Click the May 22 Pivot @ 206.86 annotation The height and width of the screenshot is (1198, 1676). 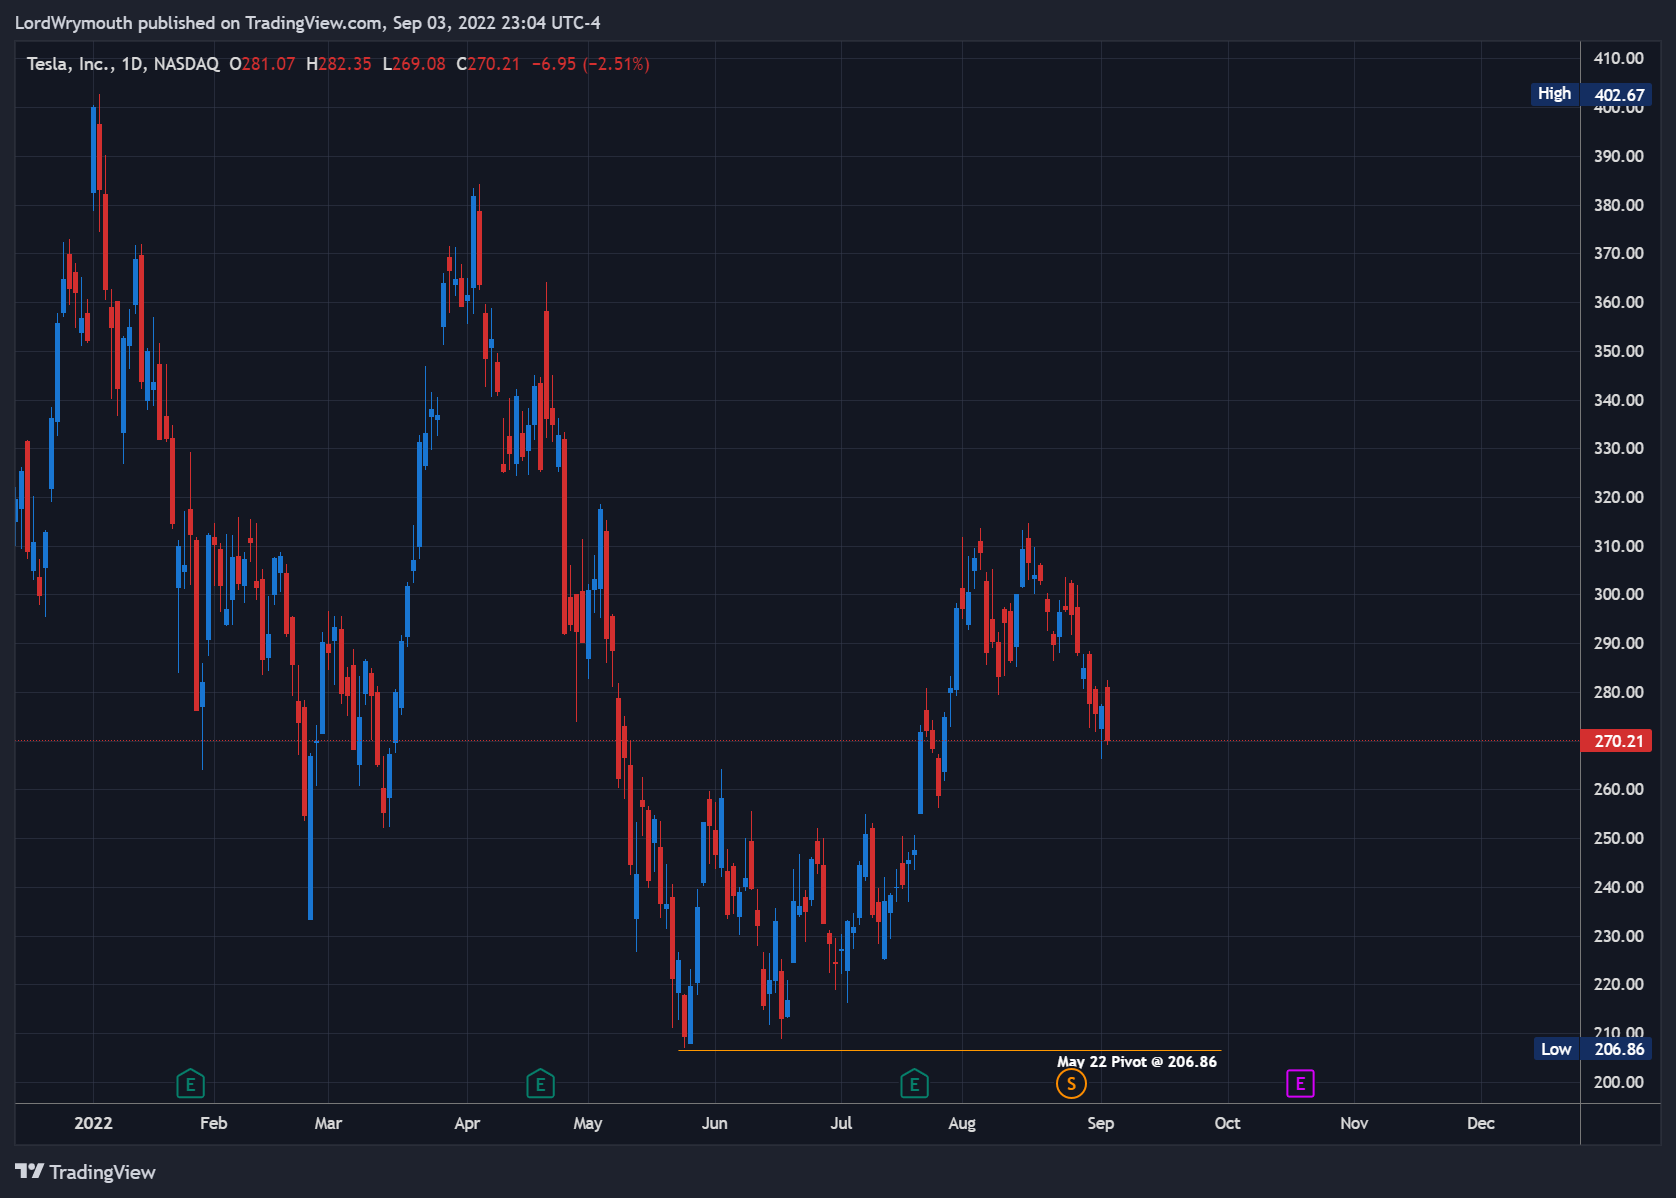(1137, 1062)
